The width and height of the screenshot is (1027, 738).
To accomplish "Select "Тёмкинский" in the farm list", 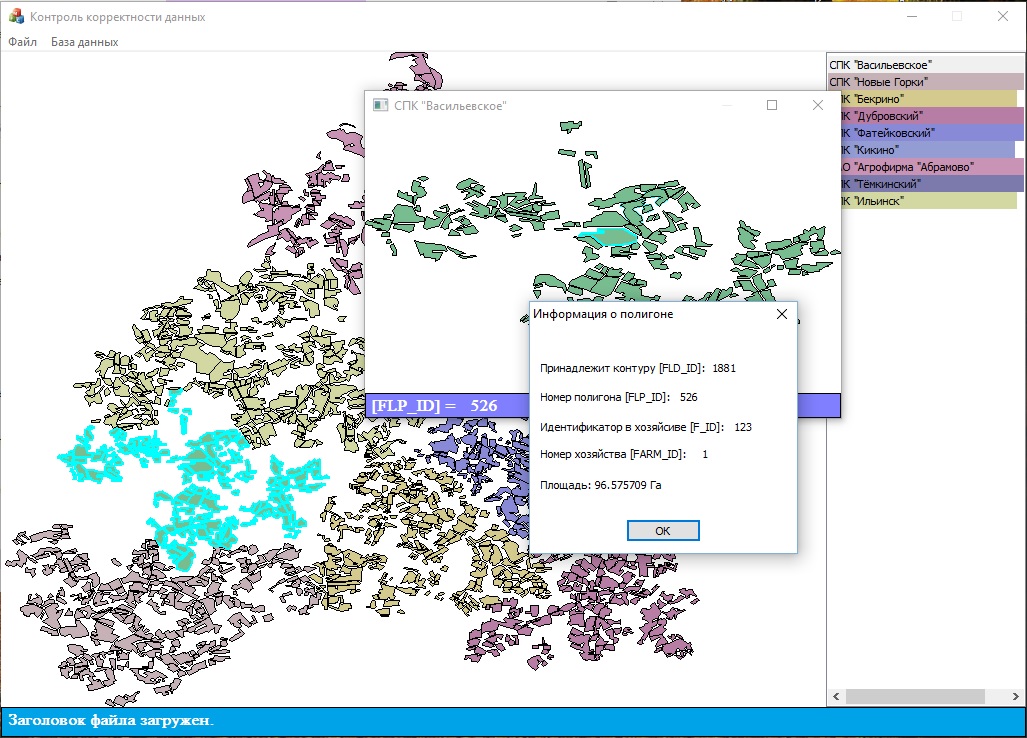I will pyautogui.click(x=932, y=184).
